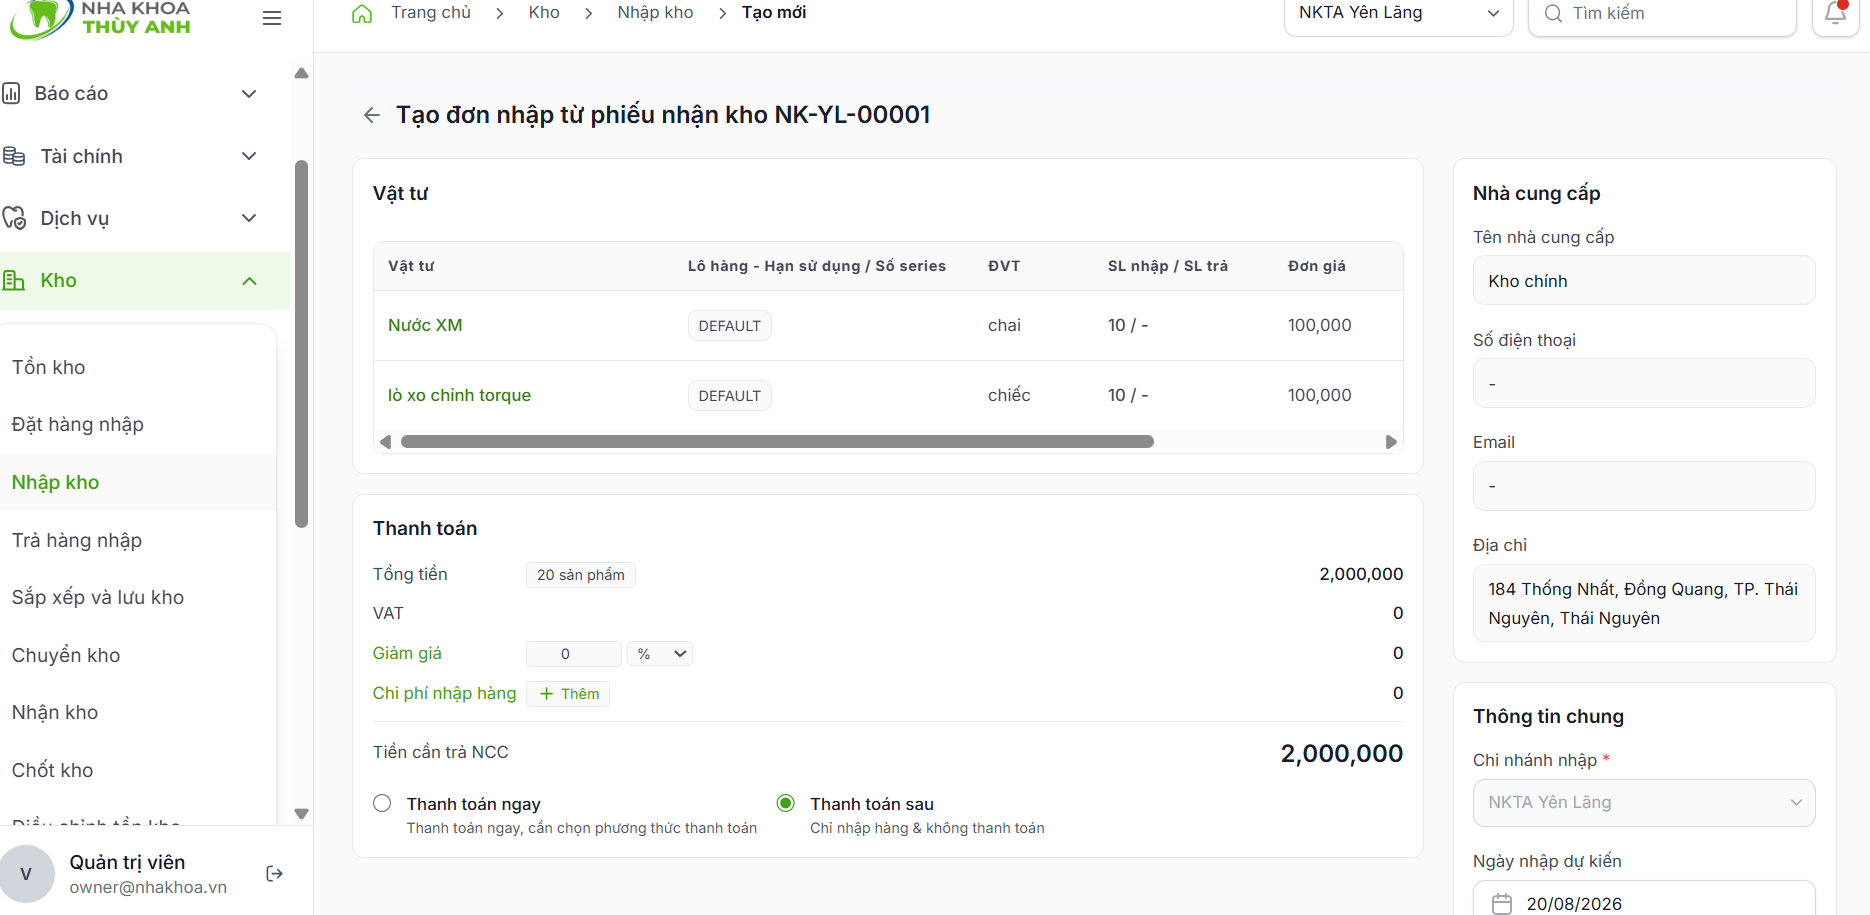
Task: Click Nhập kho in the breadcrumb
Action: click(655, 13)
